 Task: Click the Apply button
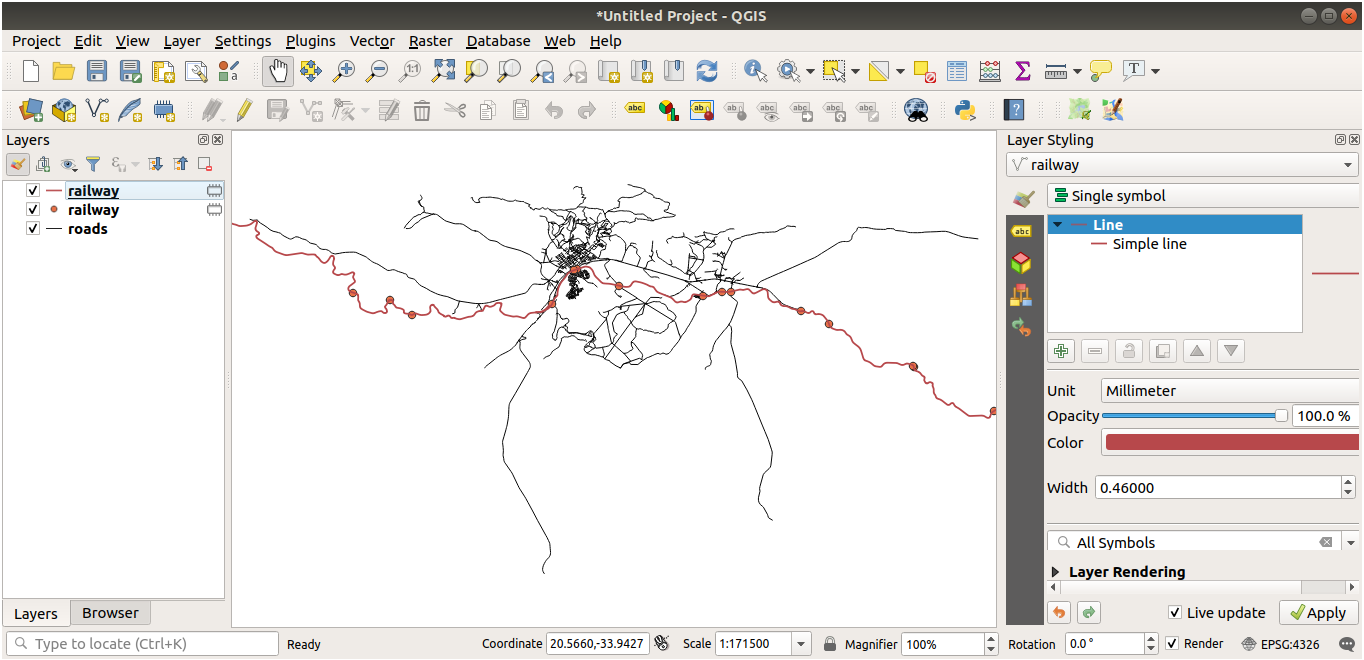[x=1316, y=613]
